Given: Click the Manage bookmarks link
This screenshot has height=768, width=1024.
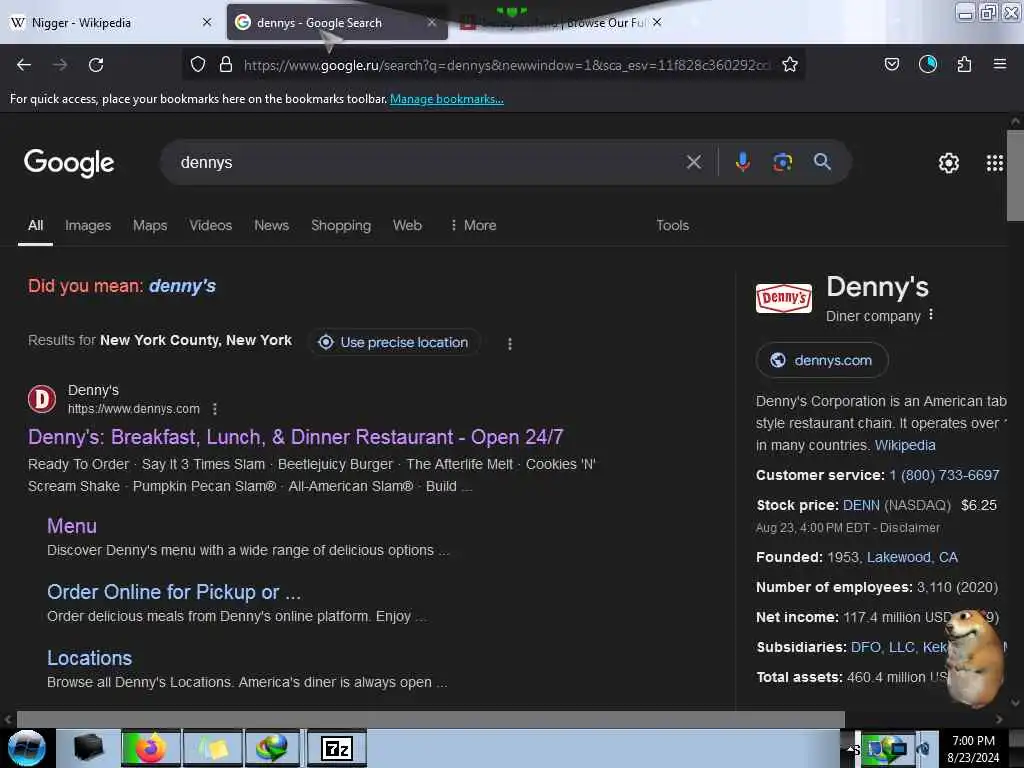Looking at the screenshot, I should pos(447,99).
